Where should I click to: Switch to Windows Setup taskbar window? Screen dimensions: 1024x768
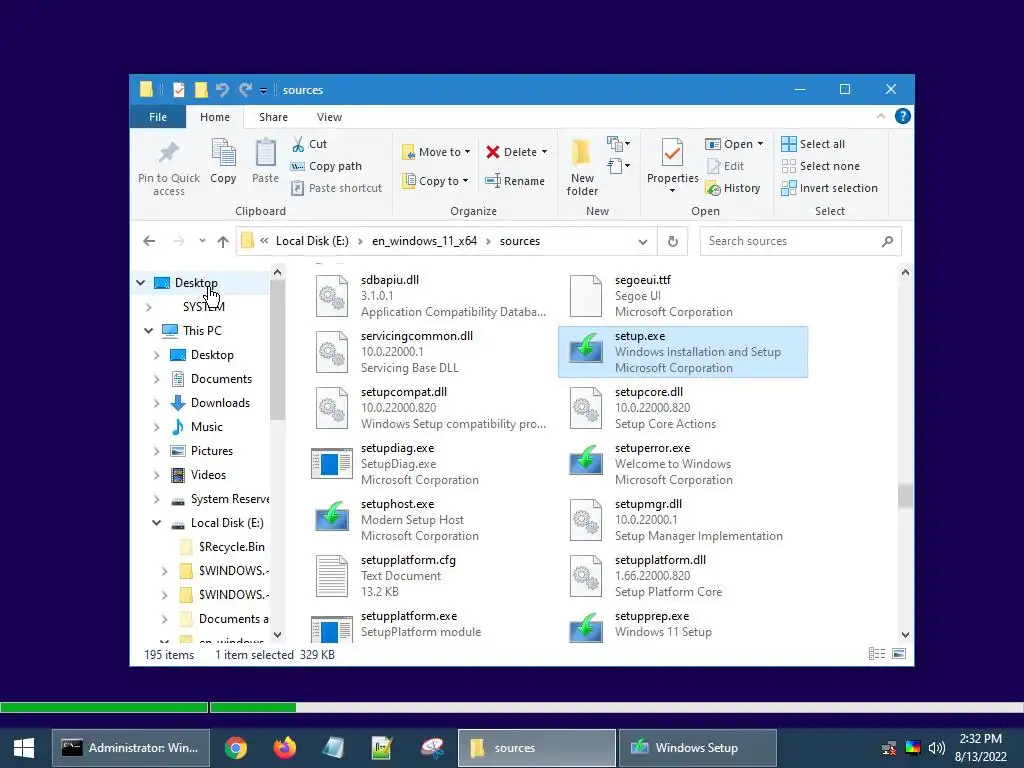[x=697, y=748]
